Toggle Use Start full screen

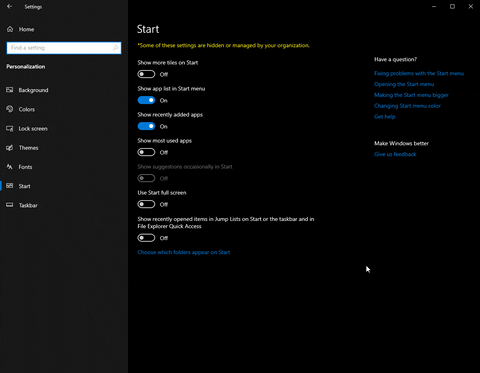click(x=146, y=204)
